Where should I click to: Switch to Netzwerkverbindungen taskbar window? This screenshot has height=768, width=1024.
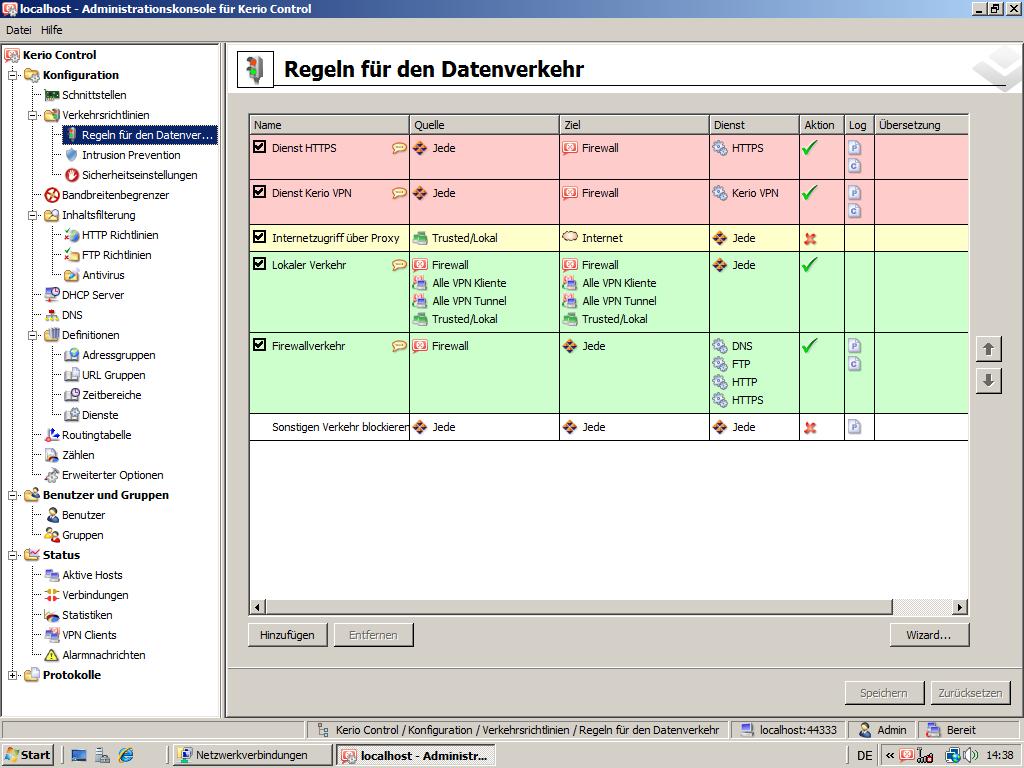(x=251, y=756)
